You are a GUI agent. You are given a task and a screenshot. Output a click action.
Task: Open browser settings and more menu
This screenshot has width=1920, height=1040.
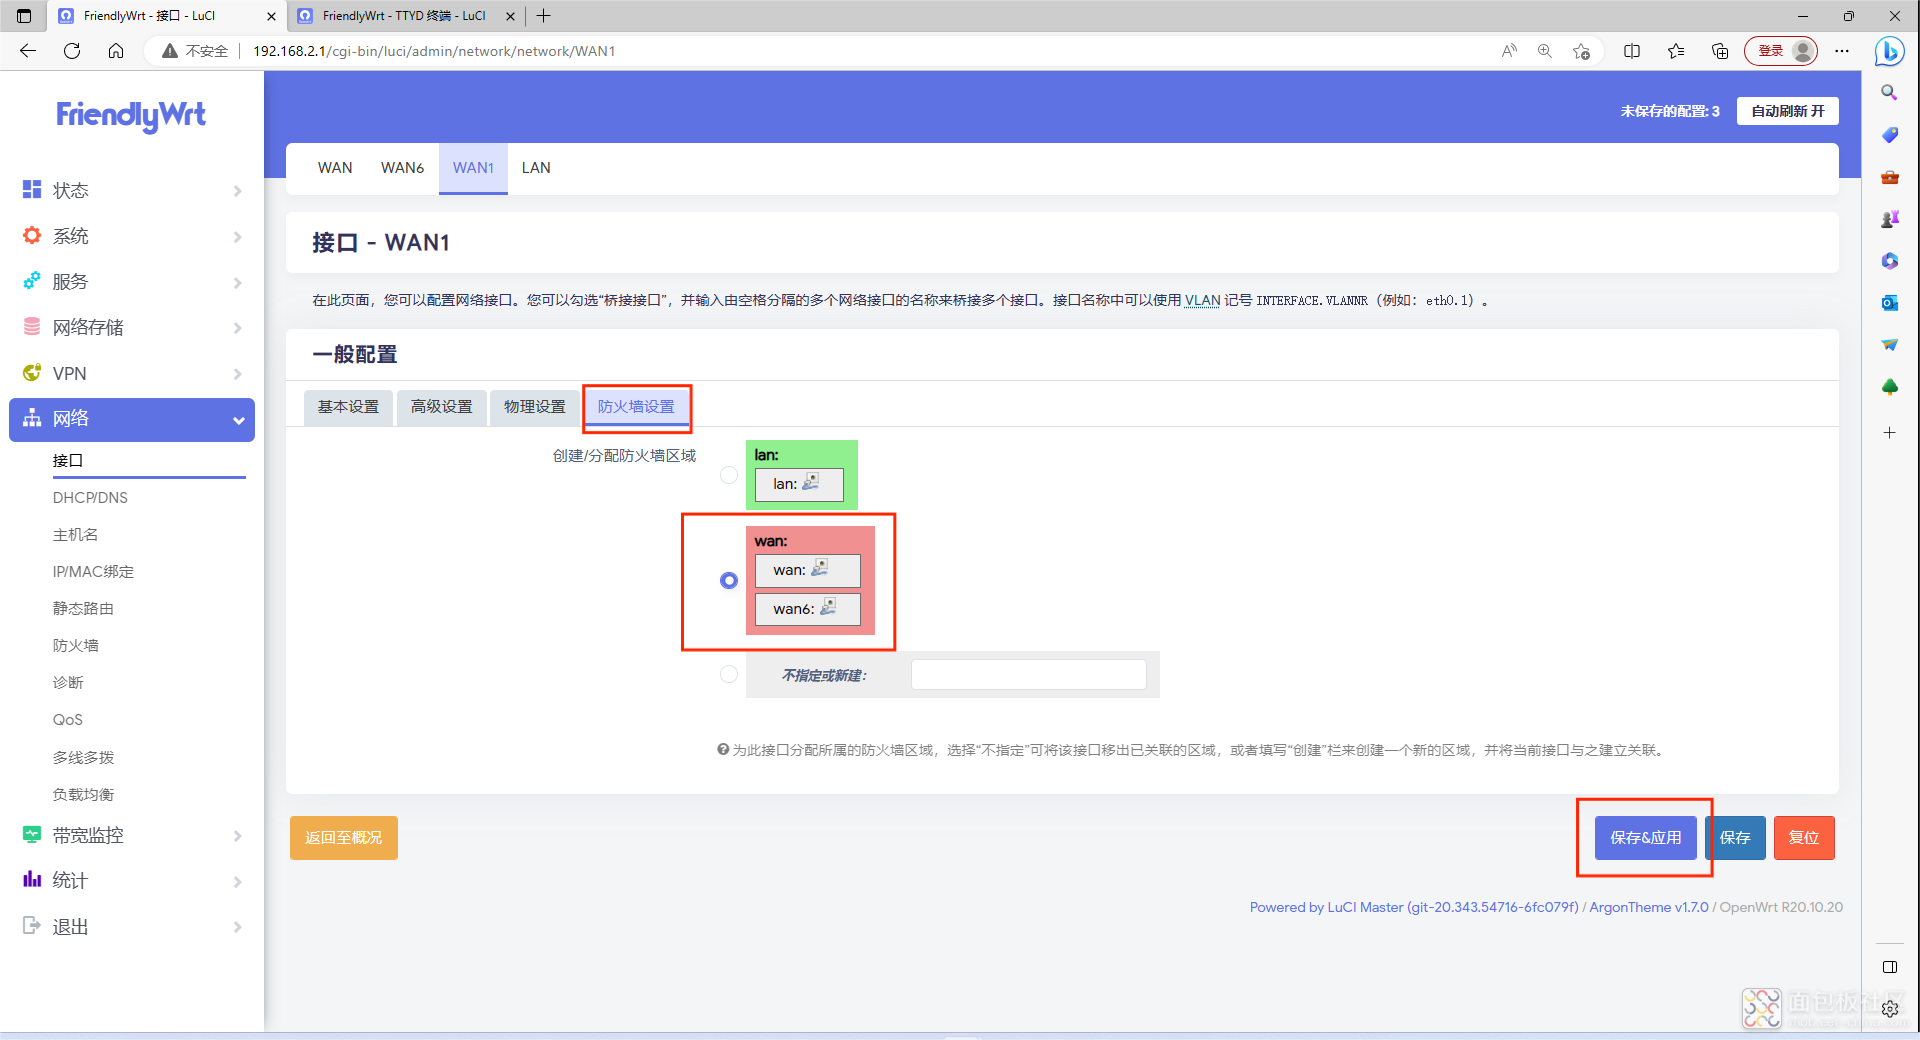[x=1842, y=51]
